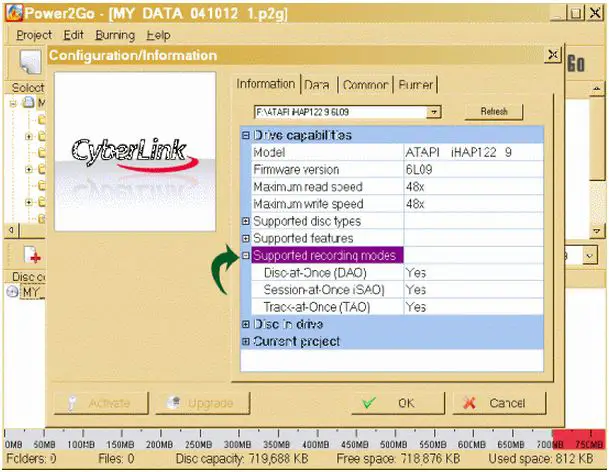Click the ATAPI iHAP122 9 model value
The height and width of the screenshot is (472, 609).
pyautogui.click(x=458, y=152)
